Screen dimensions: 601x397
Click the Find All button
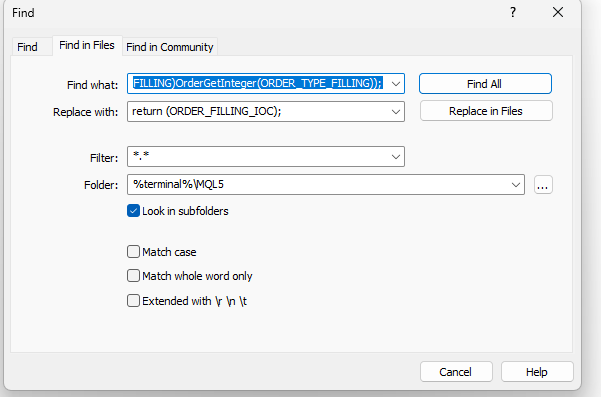(x=485, y=84)
